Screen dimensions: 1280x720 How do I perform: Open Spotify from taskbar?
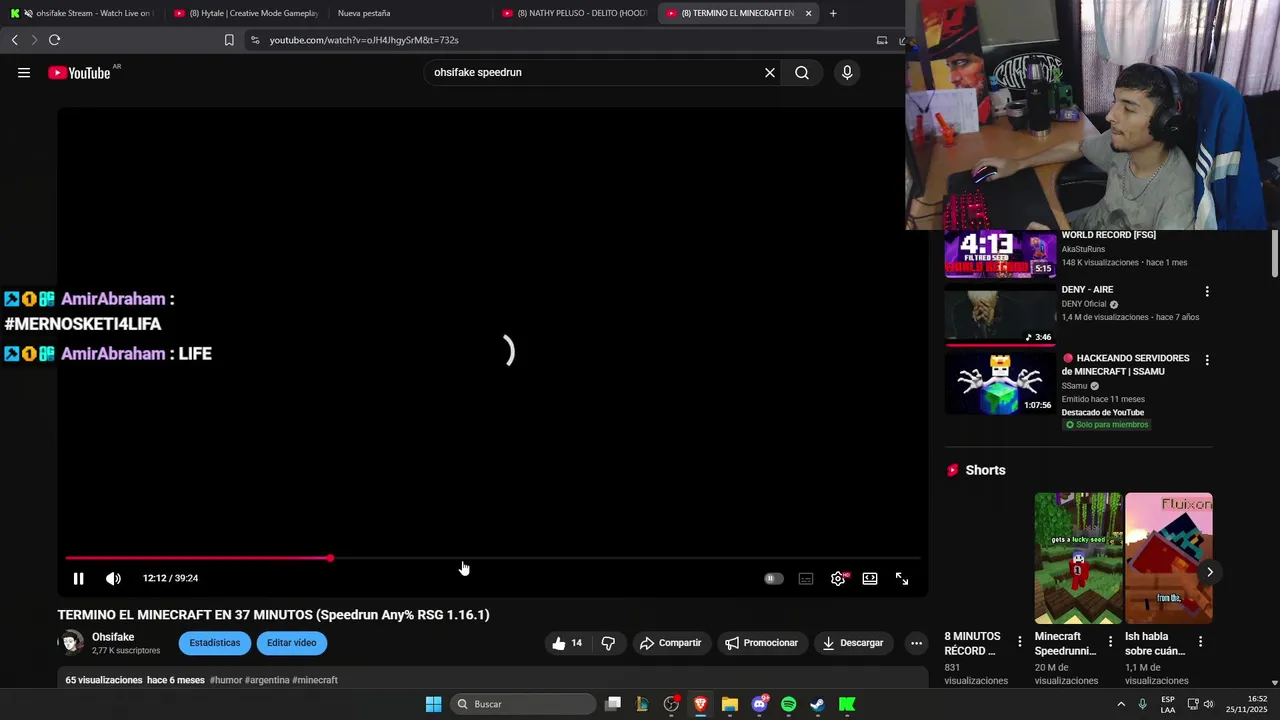788,704
